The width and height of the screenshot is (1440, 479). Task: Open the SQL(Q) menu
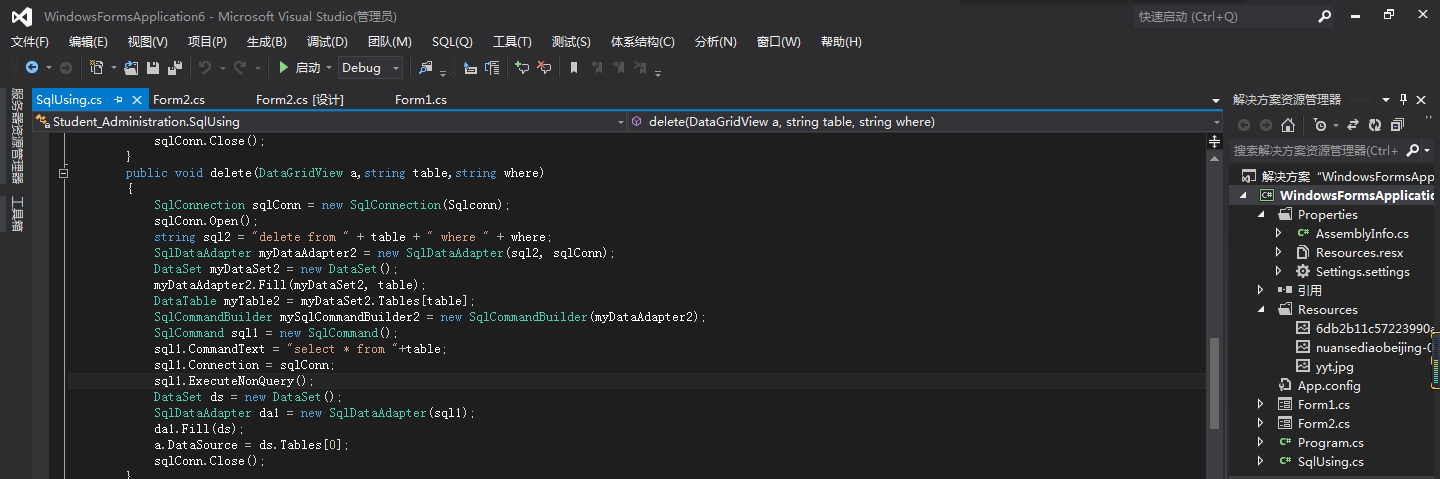(452, 41)
